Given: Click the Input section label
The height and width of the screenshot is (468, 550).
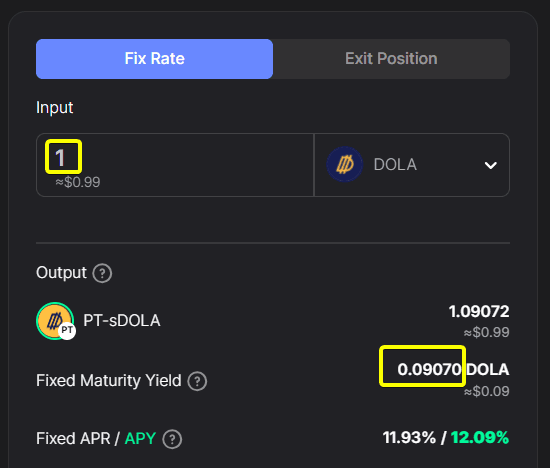Looking at the screenshot, I should (55, 108).
